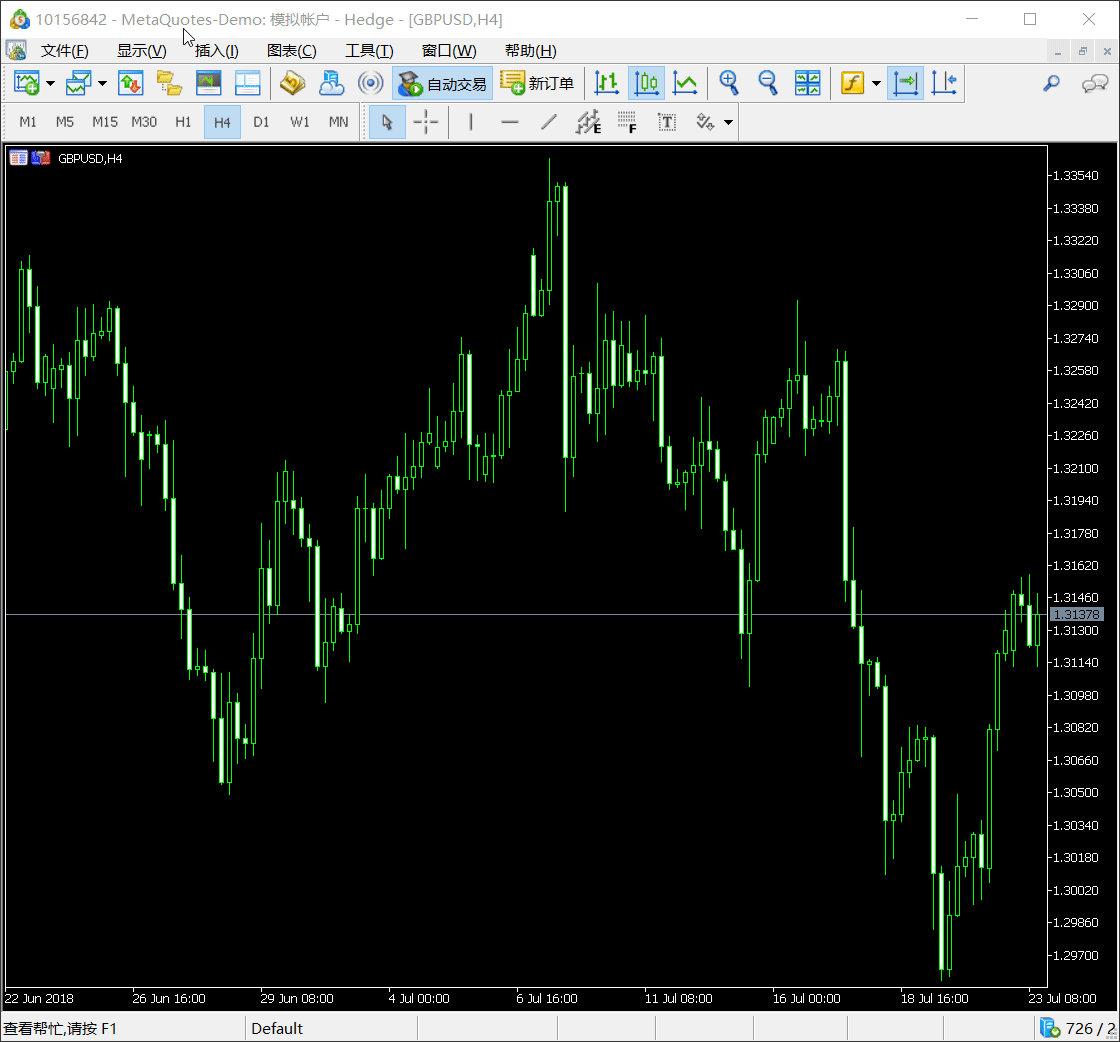Image resolution: width=1120 pixels, height=1042 pixels.
Task: Select the trendline drawing tool
Action: point(549,122)
